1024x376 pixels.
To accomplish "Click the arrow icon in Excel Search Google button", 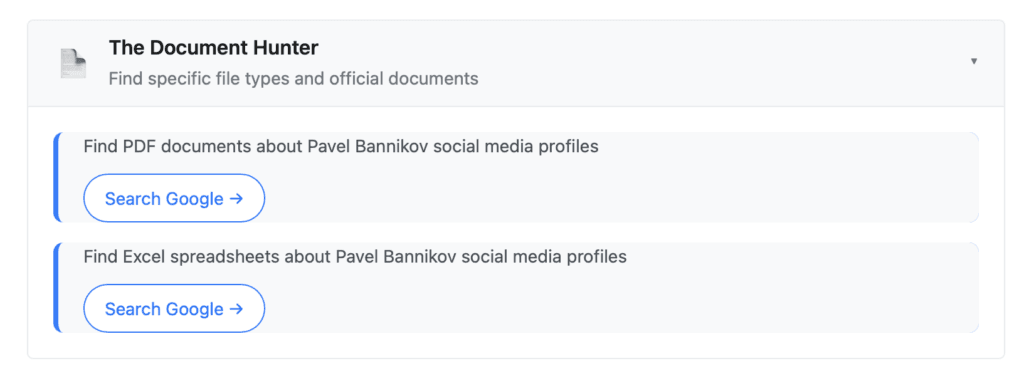I will click(236, 309).
